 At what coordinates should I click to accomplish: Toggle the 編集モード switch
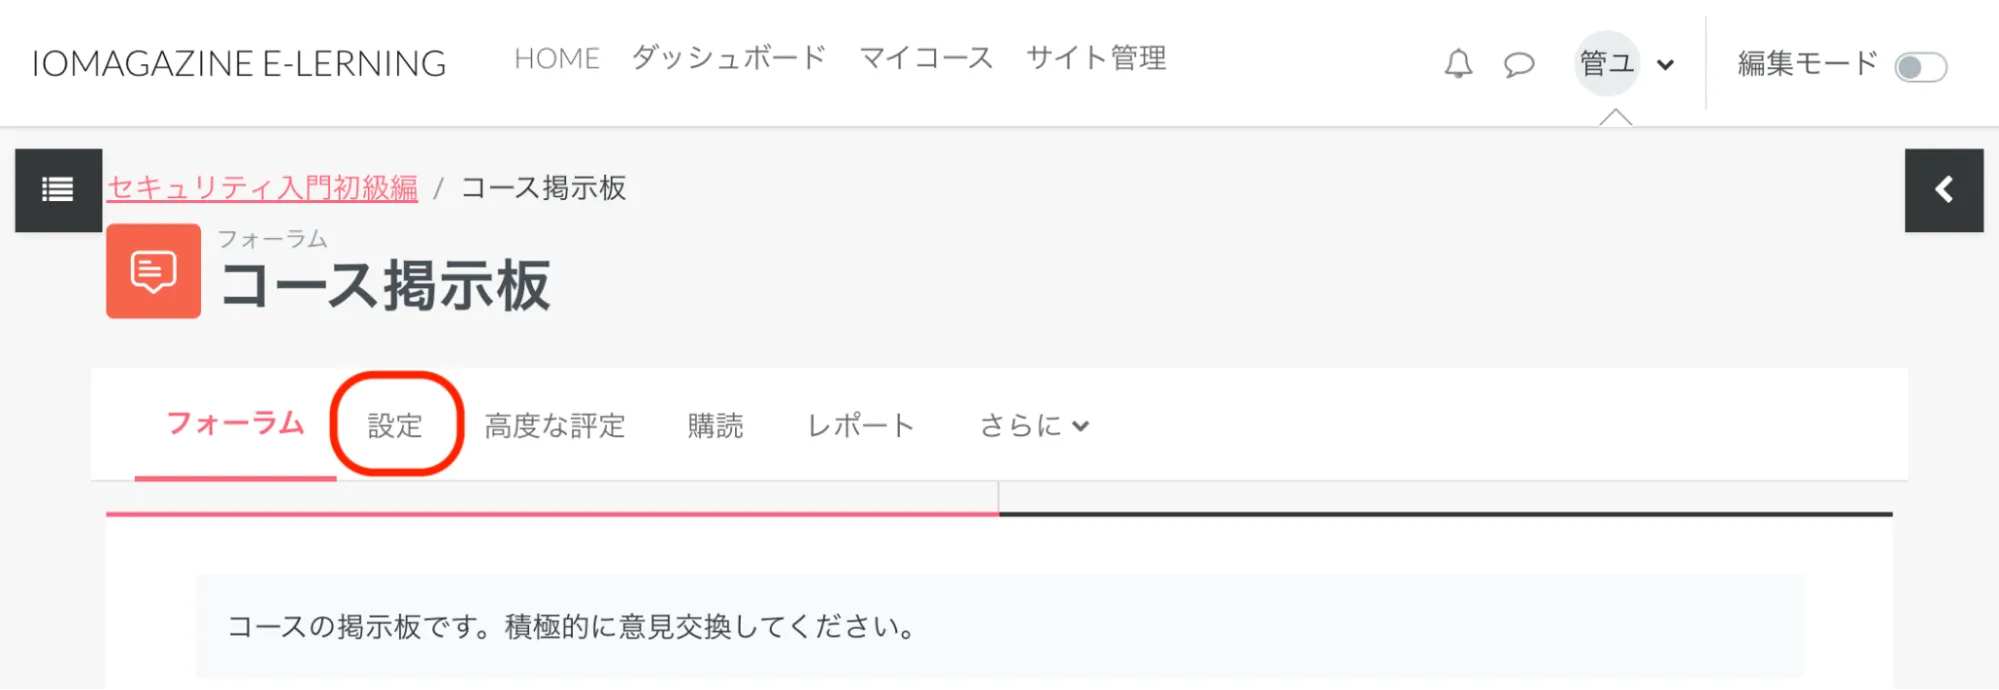[1920, 67]
